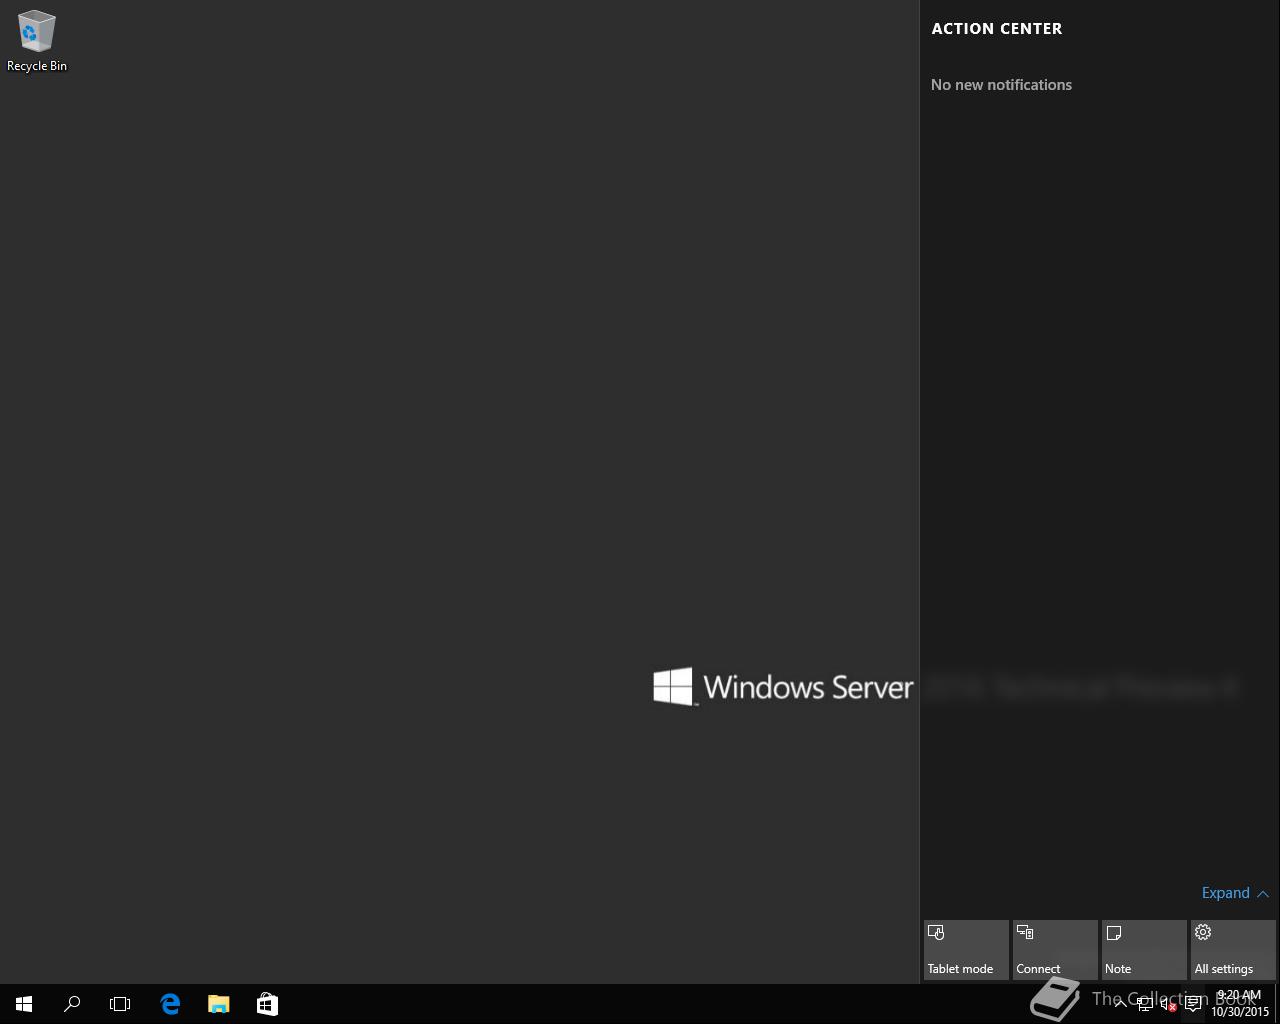Viewport: 1280px width, 1024px height.
Task: Expand the quick actions list
Action: click(1235, 893)
